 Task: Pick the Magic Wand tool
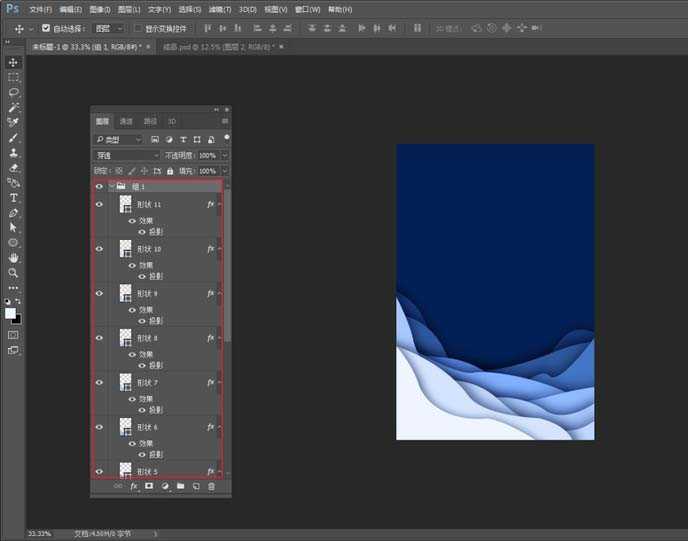click(x=14, y=107)
